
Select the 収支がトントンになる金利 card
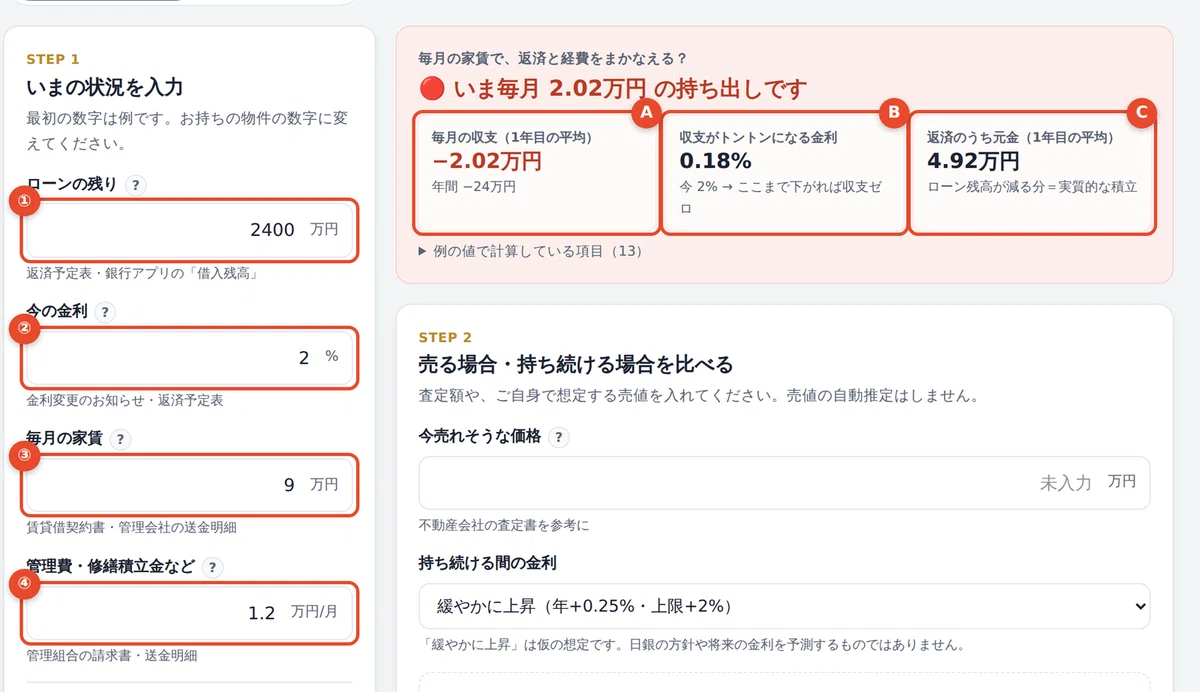[784, 173]
